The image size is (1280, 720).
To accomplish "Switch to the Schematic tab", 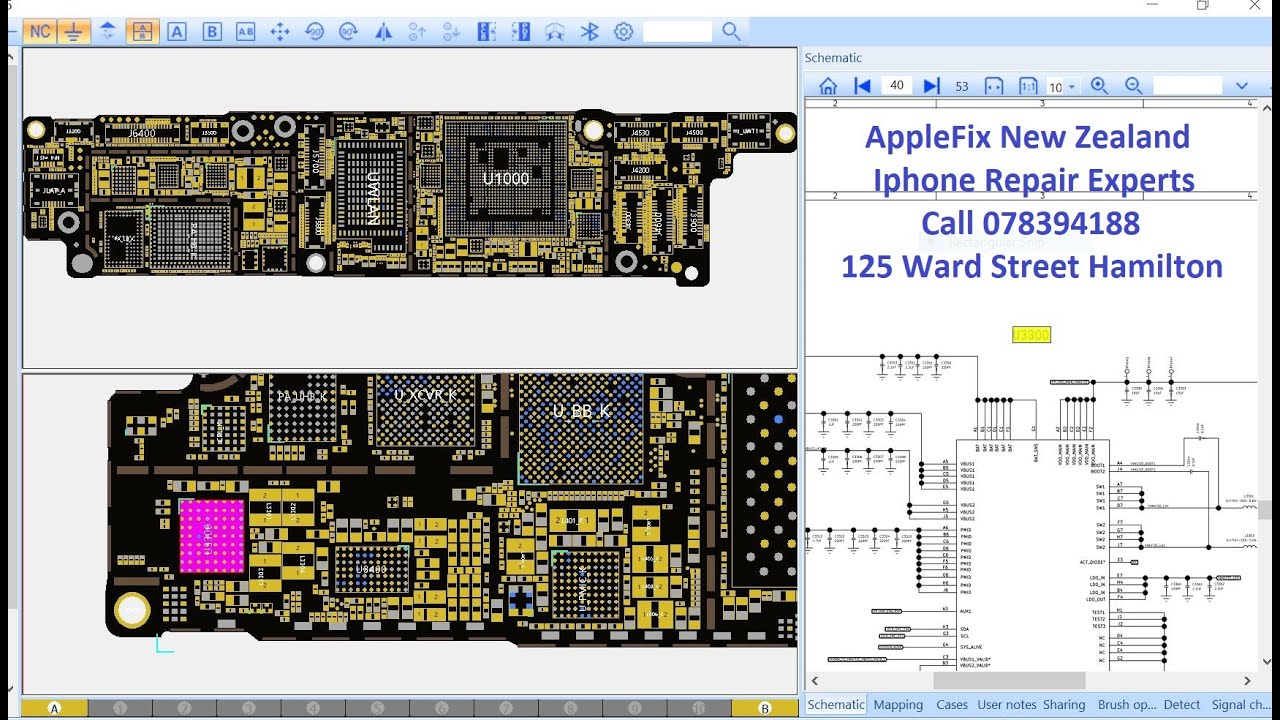I will pyautogui.click(x=836, y=704).
